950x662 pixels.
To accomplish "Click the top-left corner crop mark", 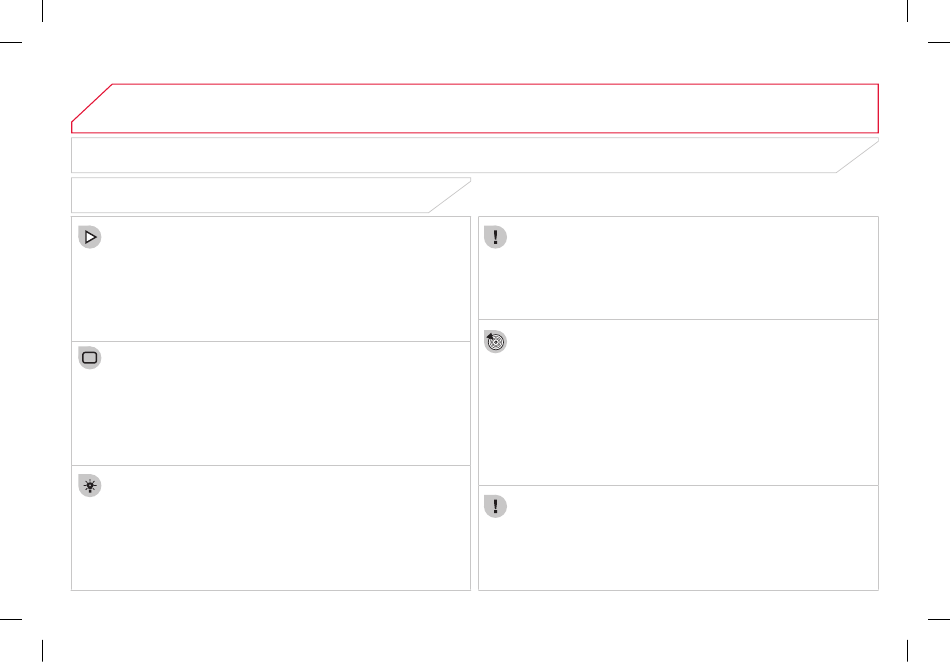I will coord(32,31).
